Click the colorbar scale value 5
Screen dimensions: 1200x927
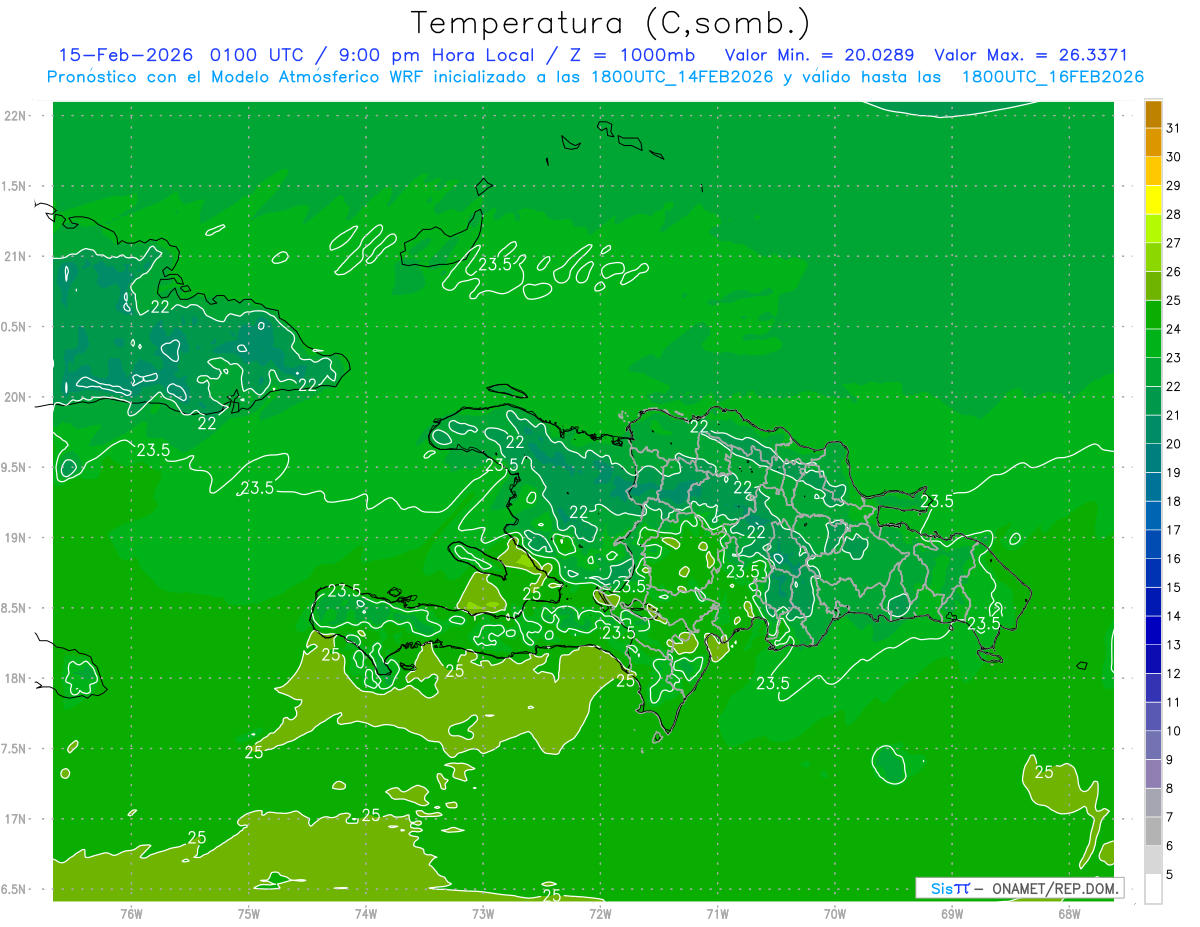pos(1170,875)
